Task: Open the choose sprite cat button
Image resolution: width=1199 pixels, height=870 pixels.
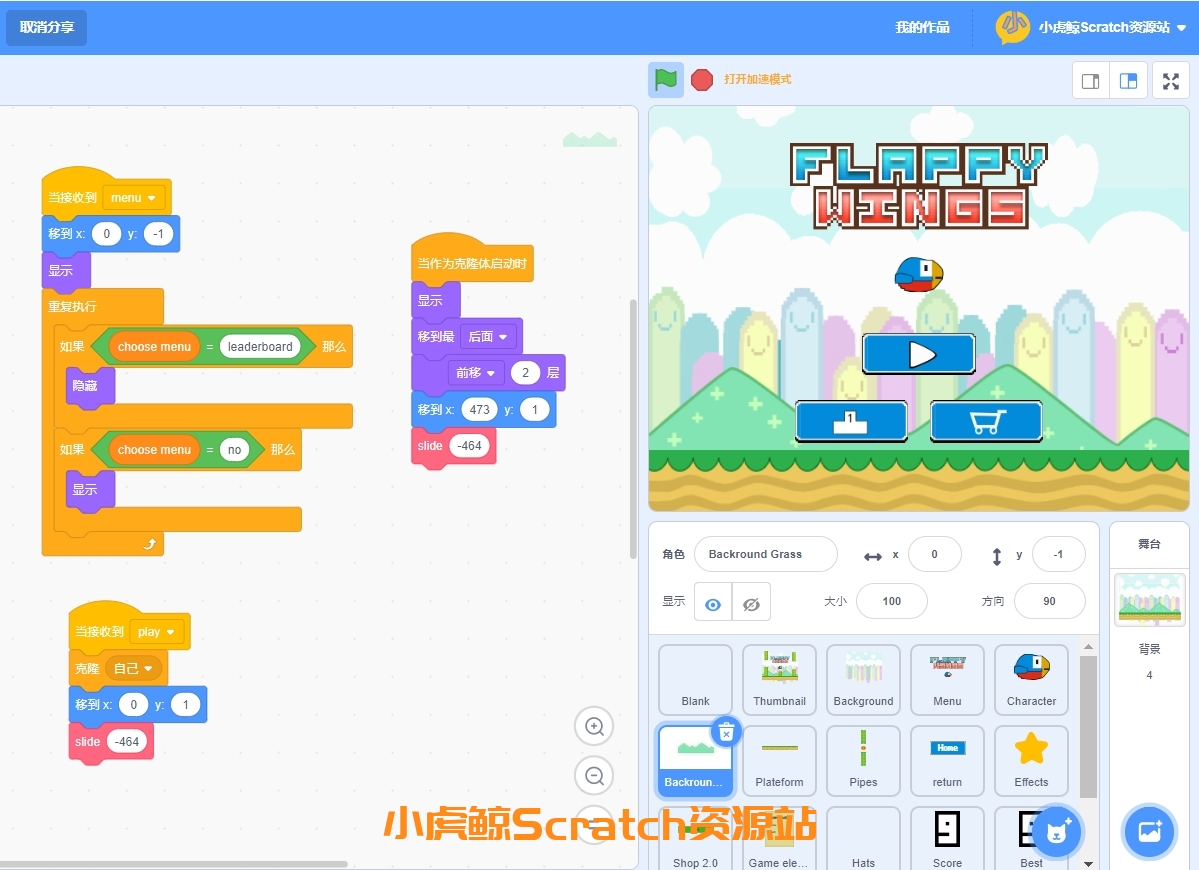Action: (1058, 831)
